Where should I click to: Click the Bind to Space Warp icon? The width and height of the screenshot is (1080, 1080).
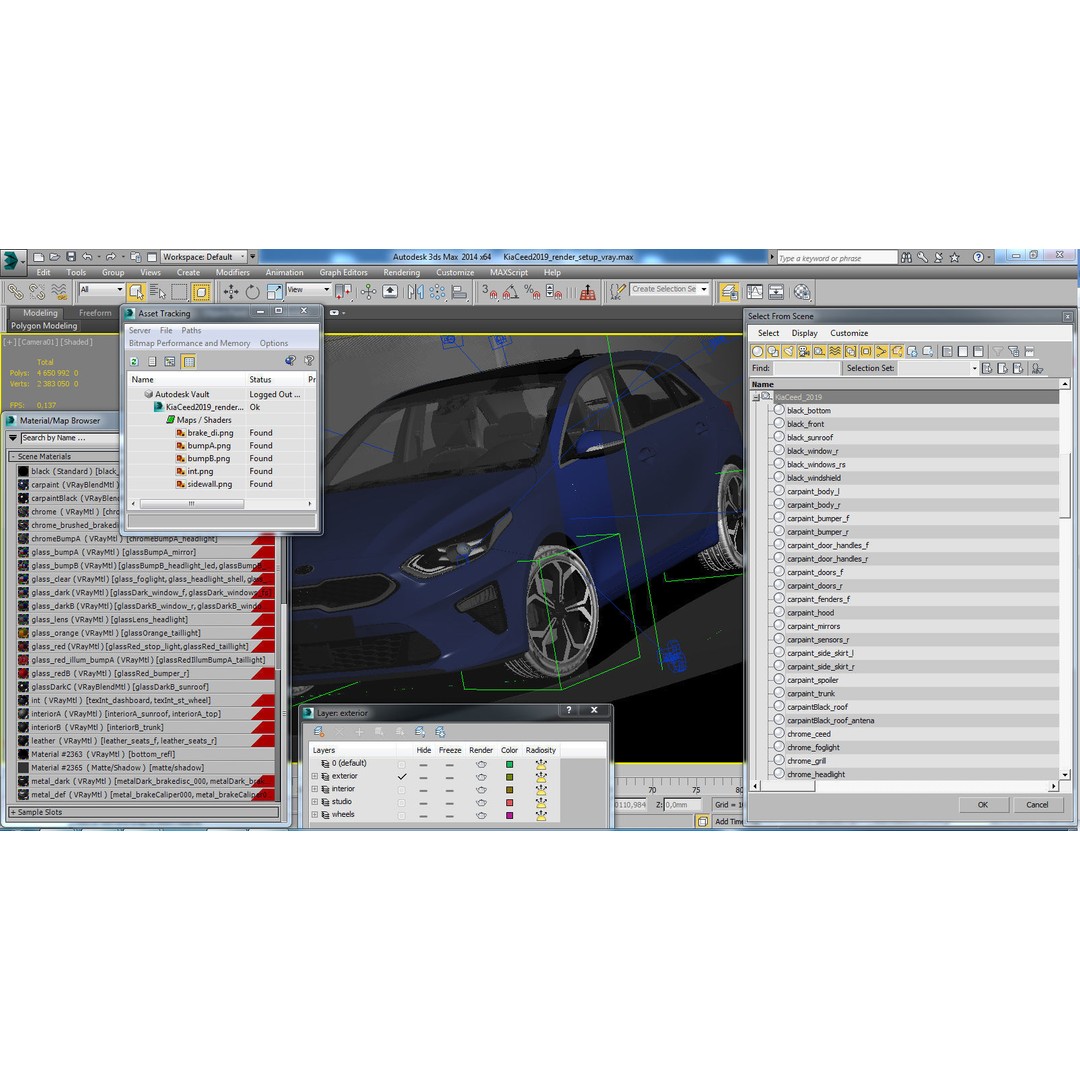(59, 292)
